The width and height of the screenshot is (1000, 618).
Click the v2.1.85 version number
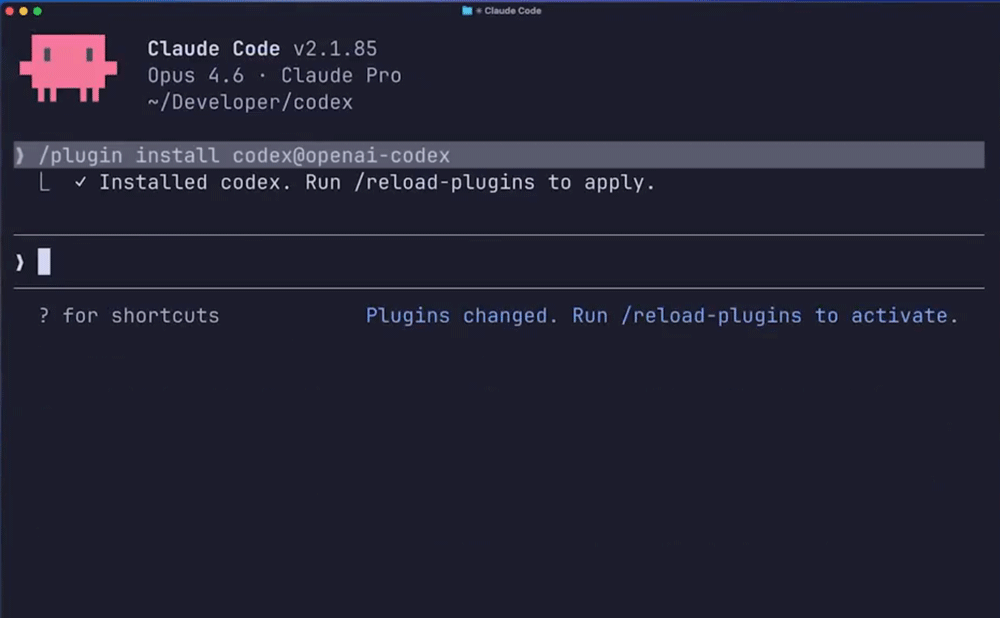pyautogui.click(x=335, y=49)
